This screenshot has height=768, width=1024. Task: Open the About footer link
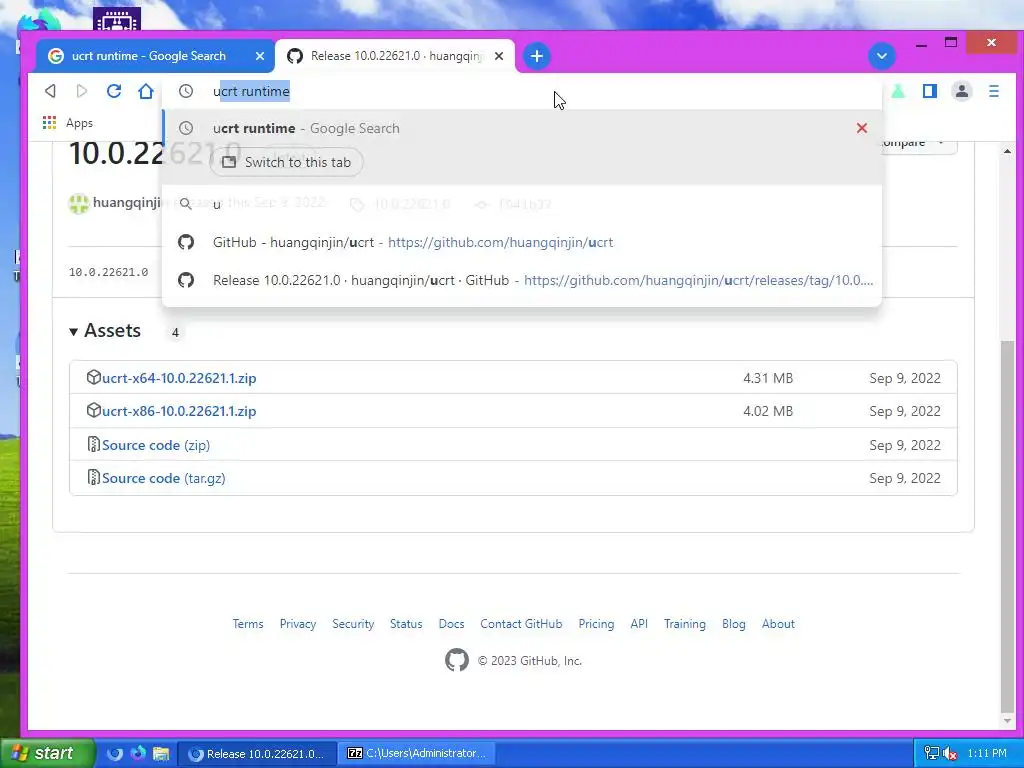pos(778,624)
